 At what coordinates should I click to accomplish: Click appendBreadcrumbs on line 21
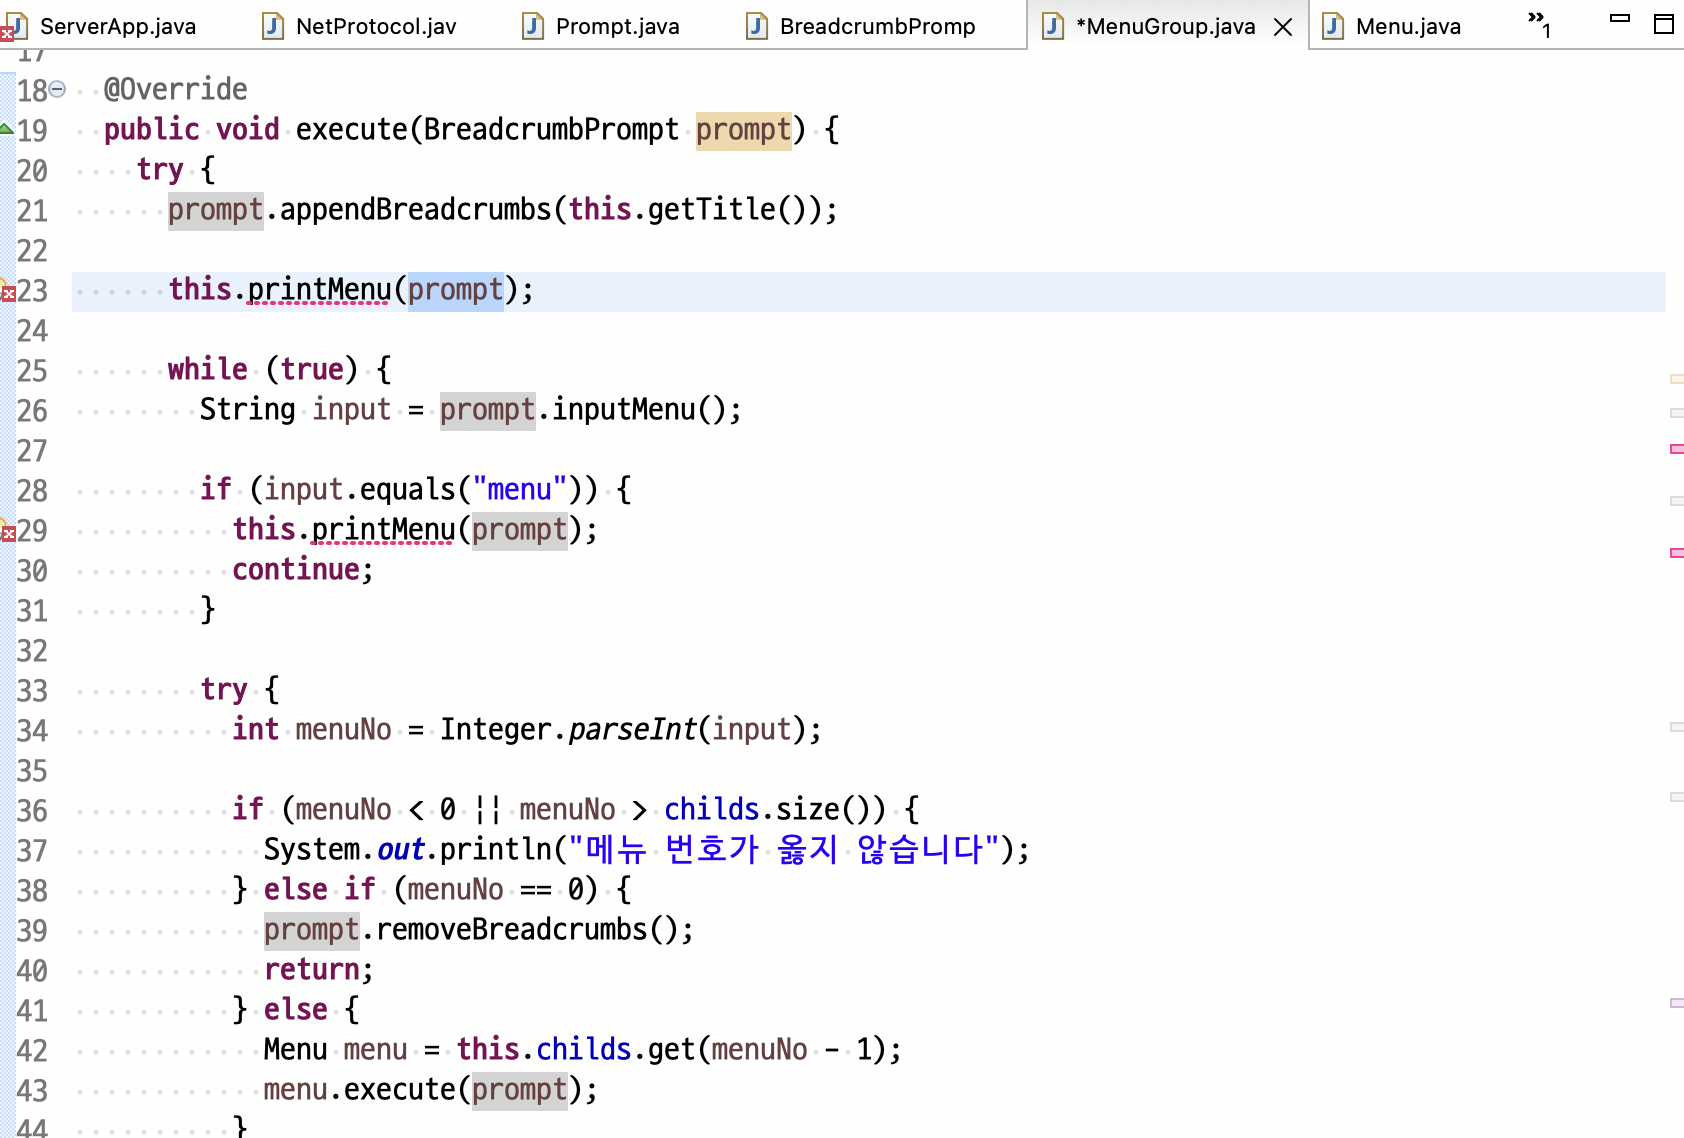coord(416,210)
